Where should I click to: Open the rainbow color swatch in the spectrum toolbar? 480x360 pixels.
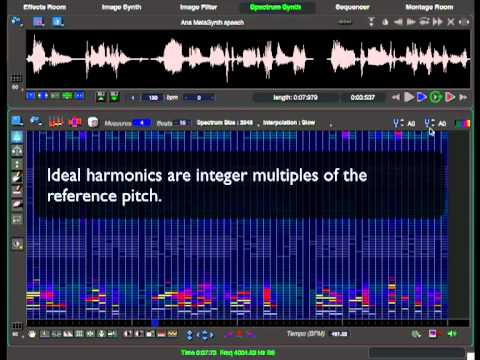coord(463,123)
